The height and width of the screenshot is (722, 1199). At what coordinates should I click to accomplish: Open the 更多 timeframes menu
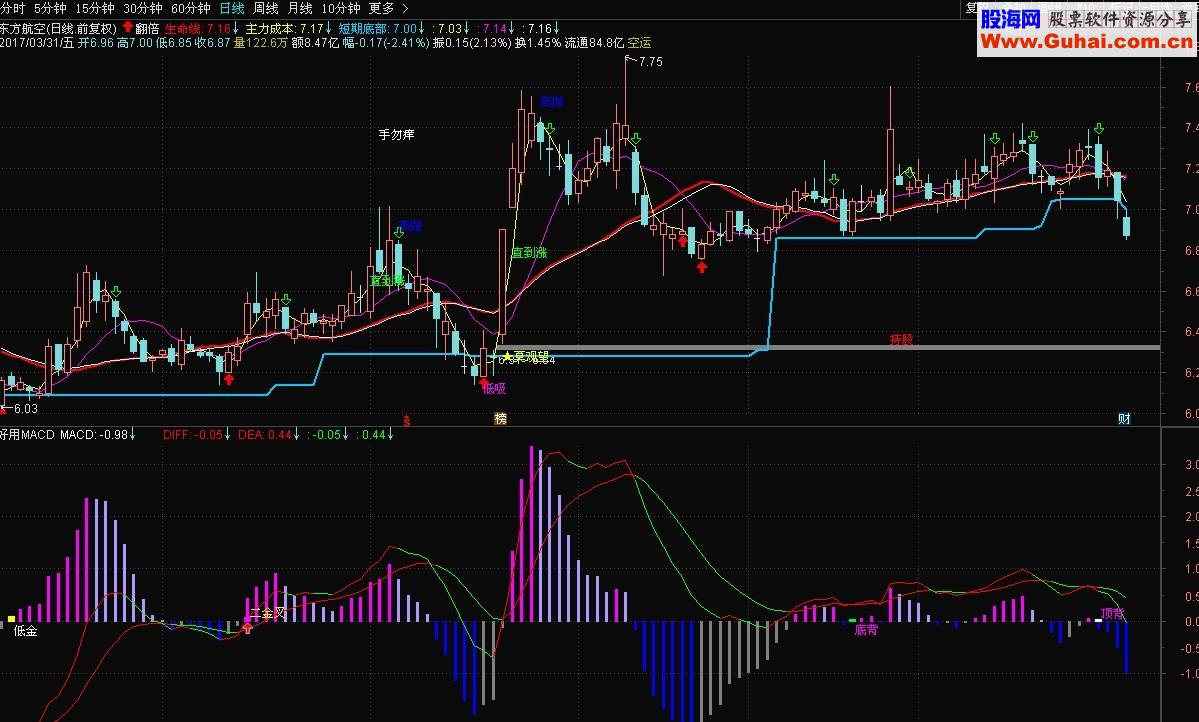(381, 8)
